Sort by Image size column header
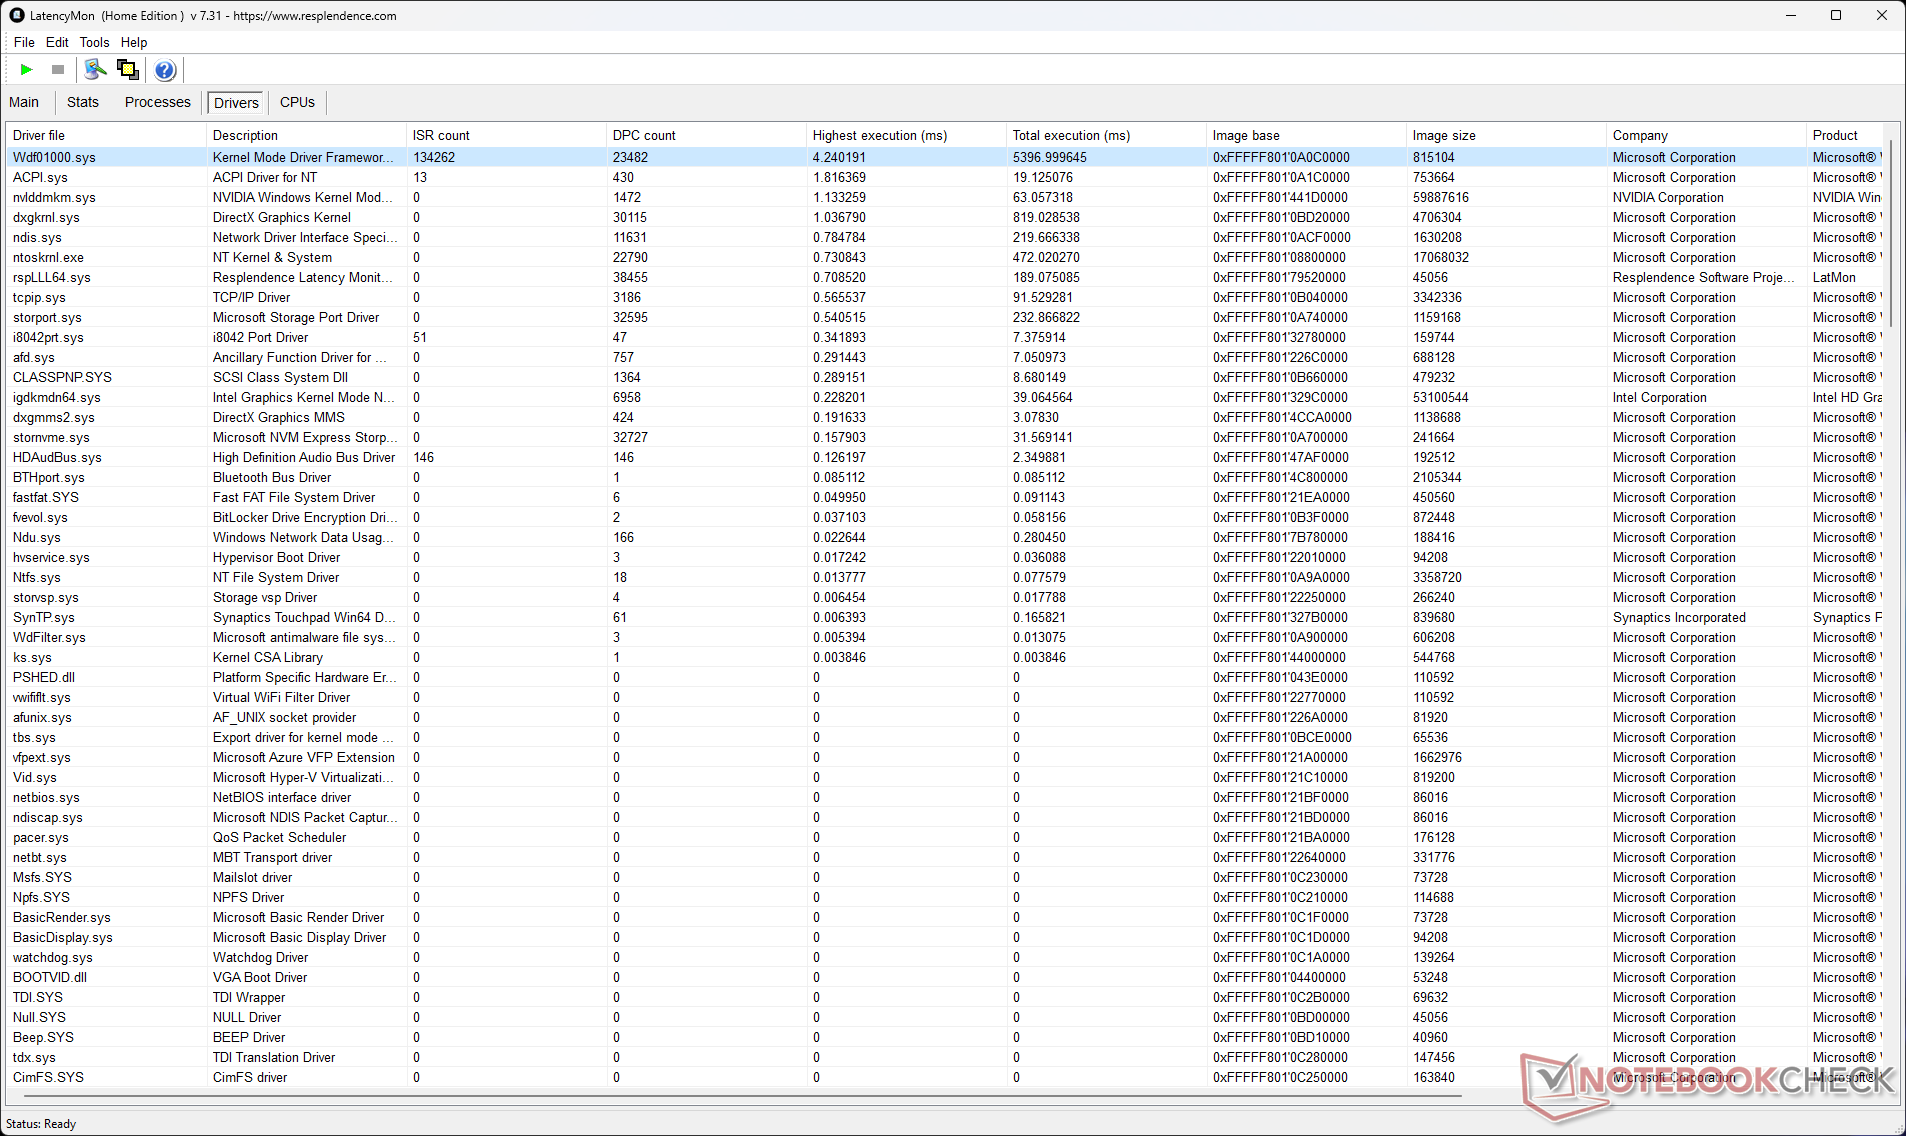Screen dimensions: 1906x1136 point(1507,135)
